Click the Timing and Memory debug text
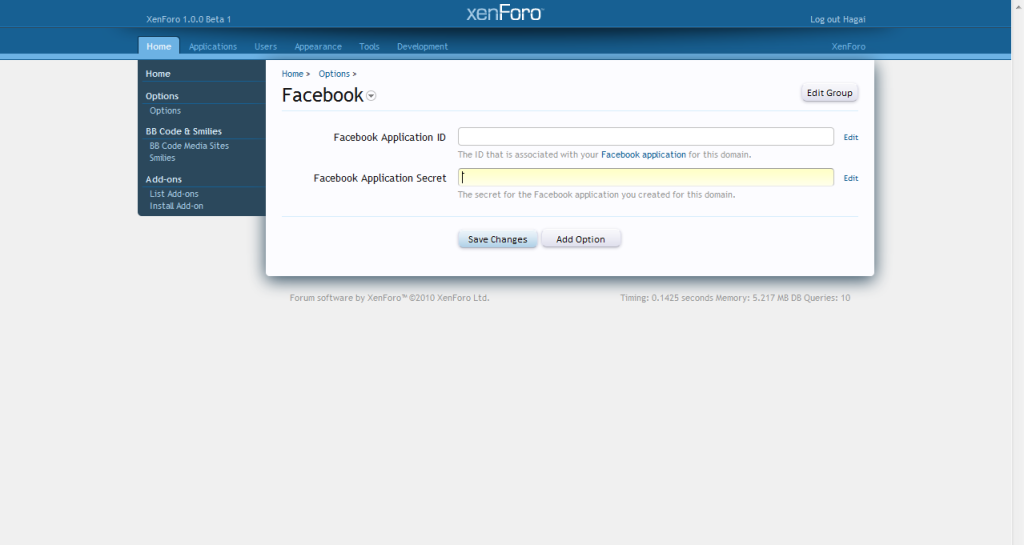Screen dimensions: 1024x545 735,298
